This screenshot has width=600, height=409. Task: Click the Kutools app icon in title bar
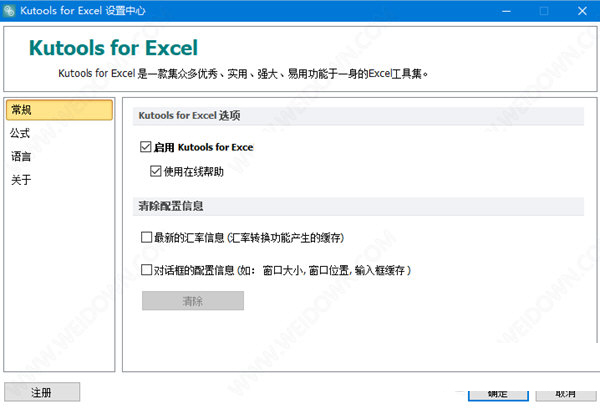8,10
